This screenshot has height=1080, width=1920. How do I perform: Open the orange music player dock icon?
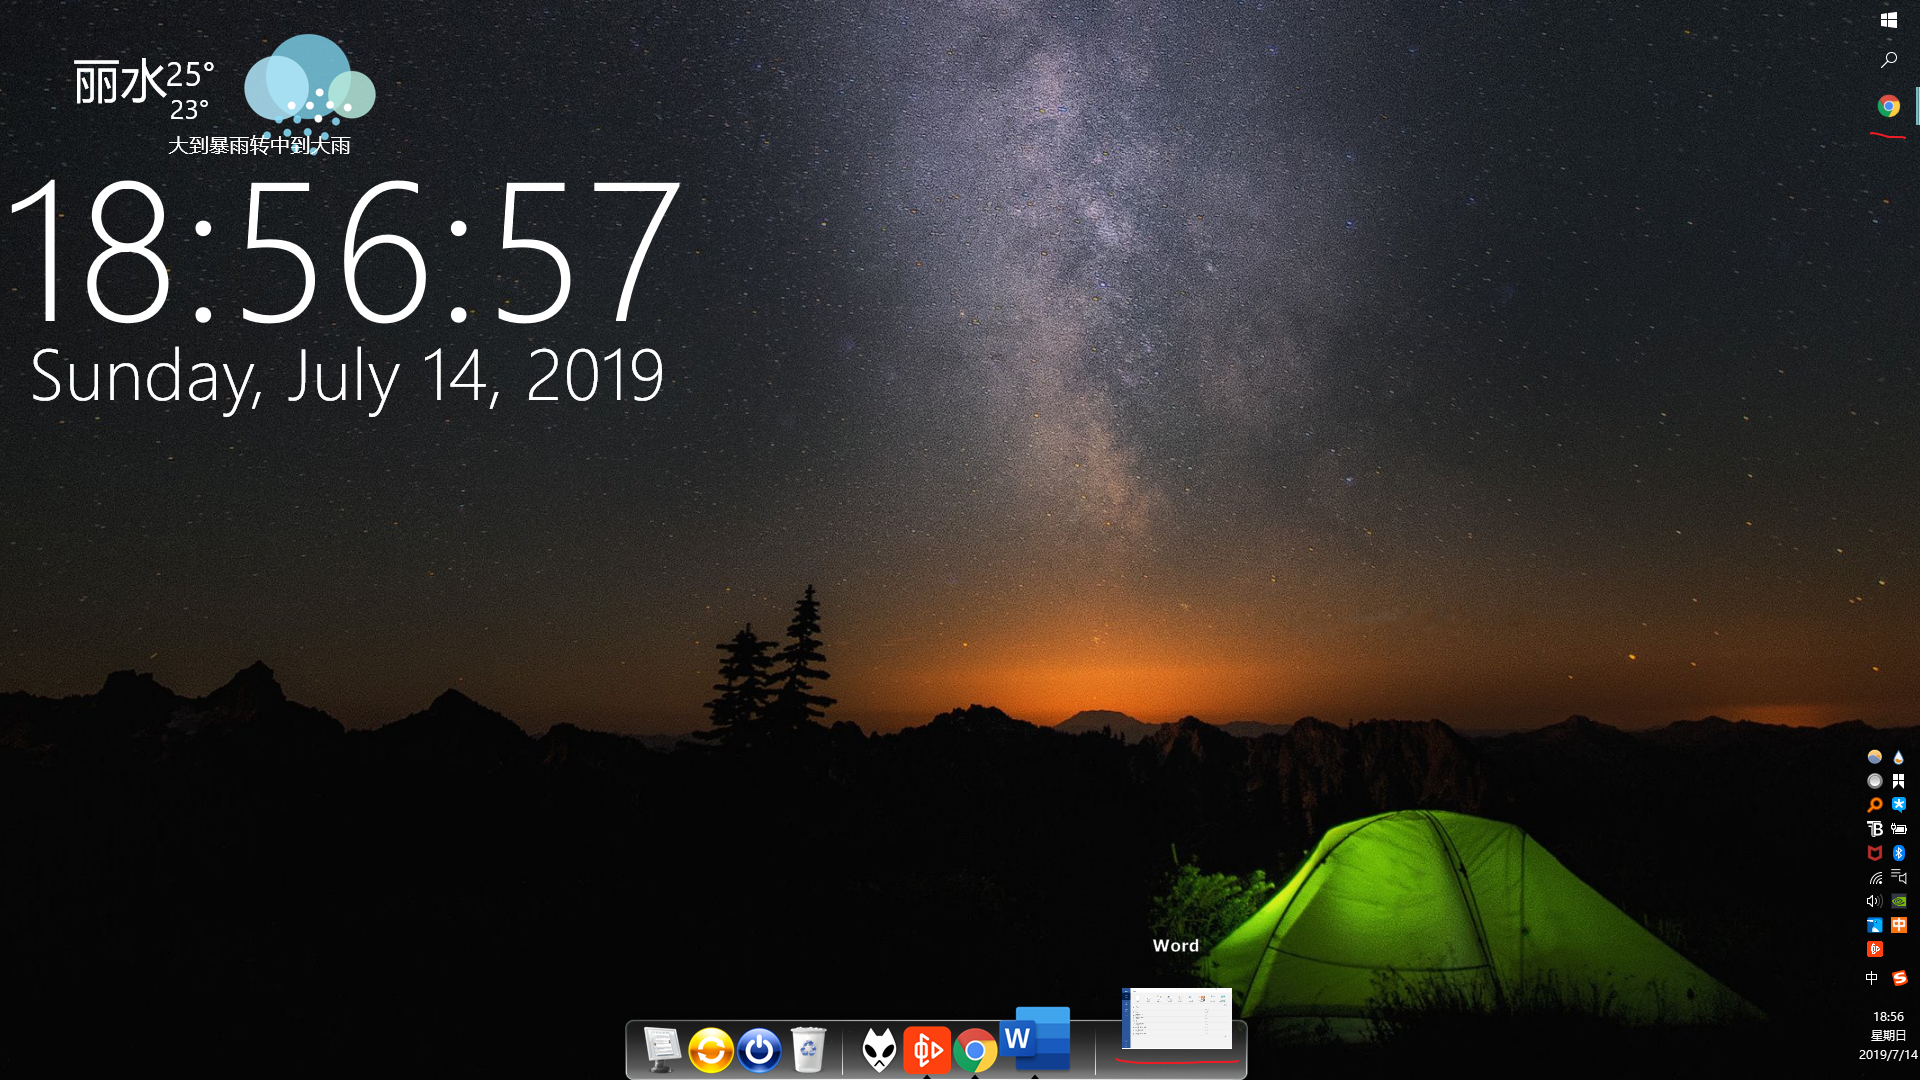pos(927,1050)
